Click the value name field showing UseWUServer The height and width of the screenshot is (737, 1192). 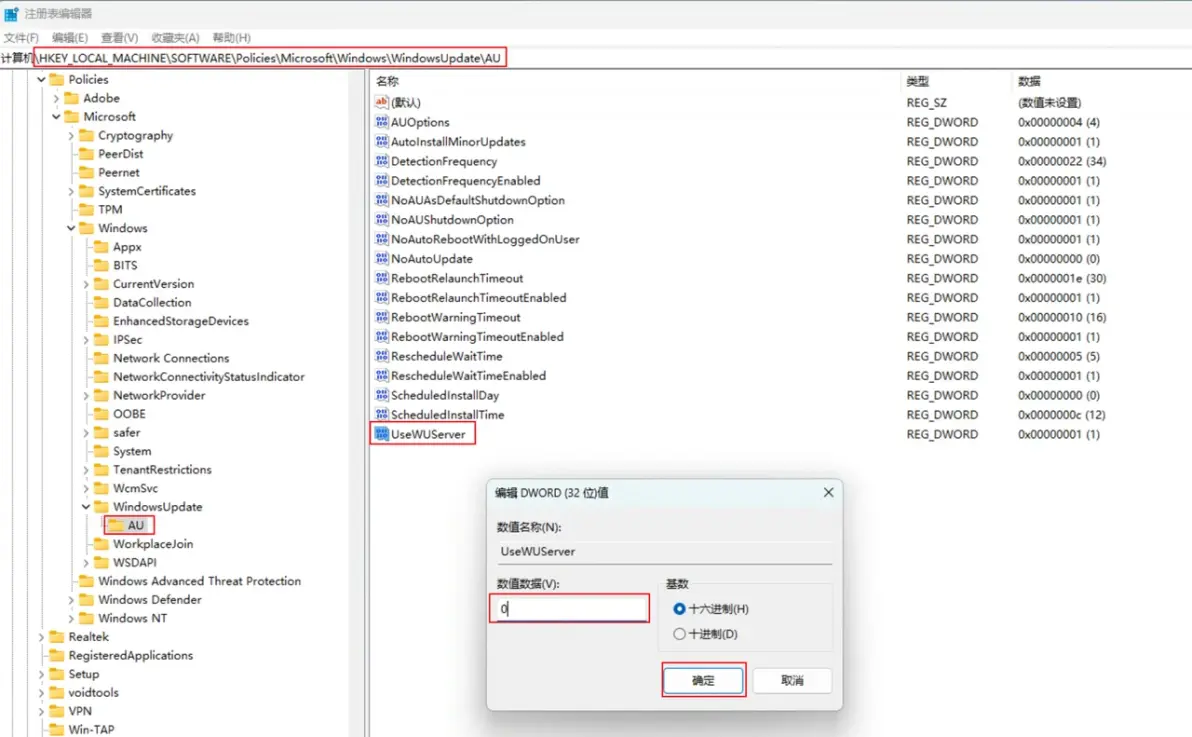pyautogui.click(x=664, y=551)
